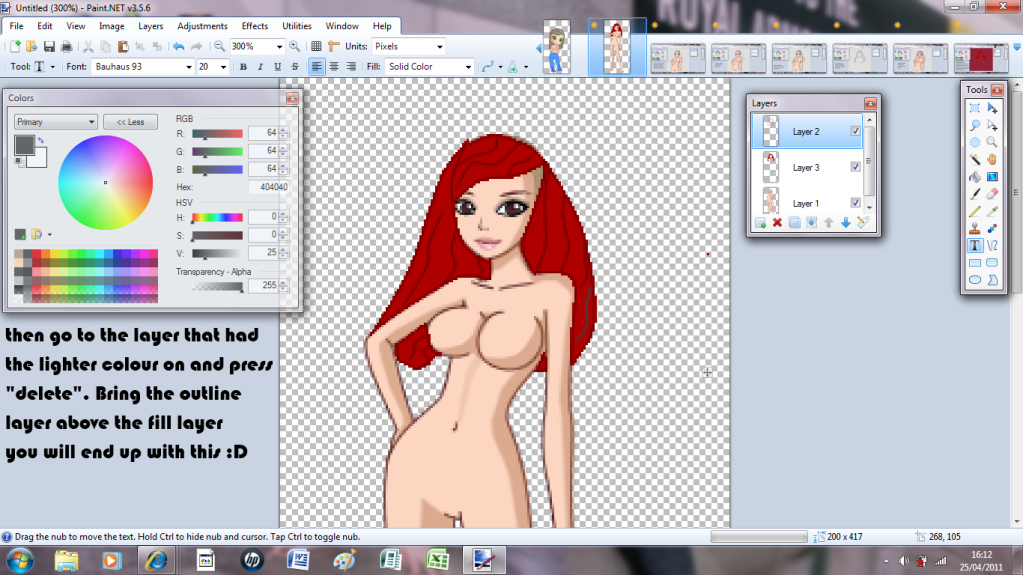Image resolution: width=1023 pixels, height=575 pixels.
Task: Select the Gradient tool
Action: (x=992, y=177)
